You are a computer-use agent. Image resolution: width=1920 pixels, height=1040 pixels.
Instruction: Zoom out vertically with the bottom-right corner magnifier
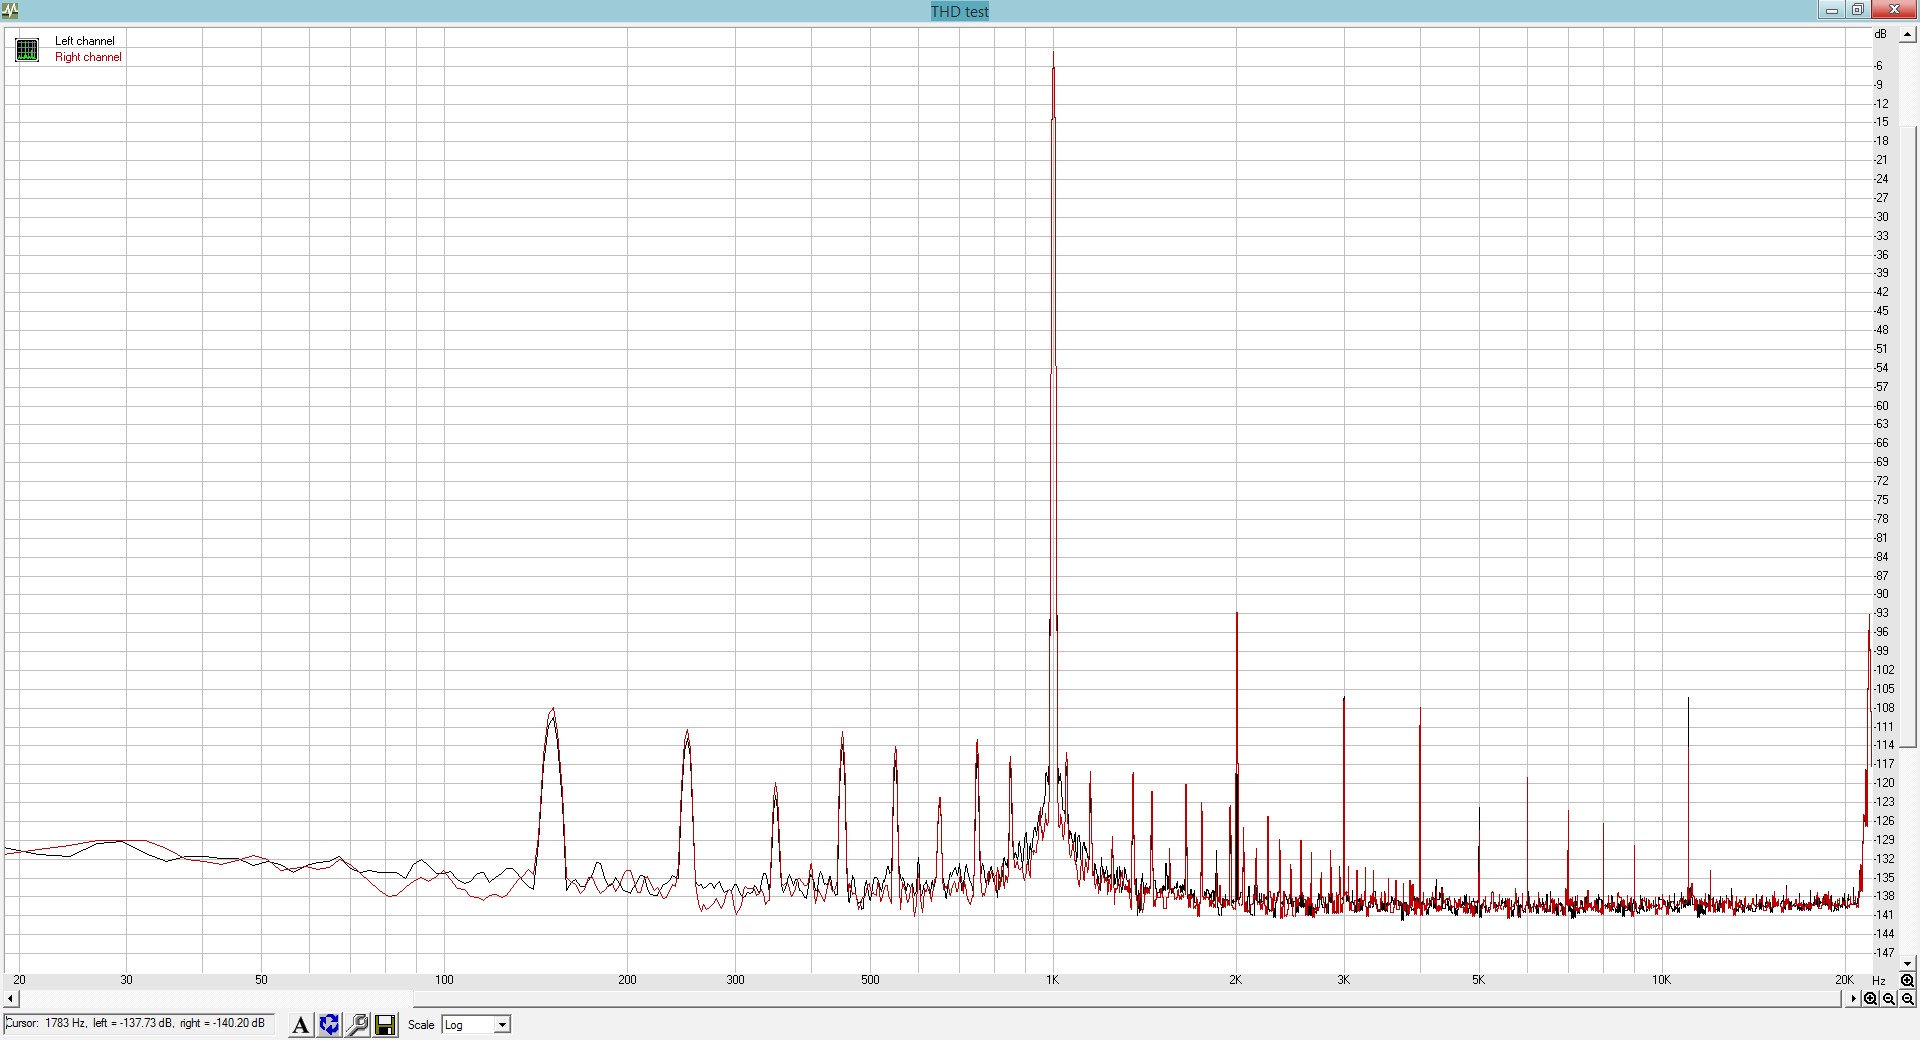[1907, 999]
